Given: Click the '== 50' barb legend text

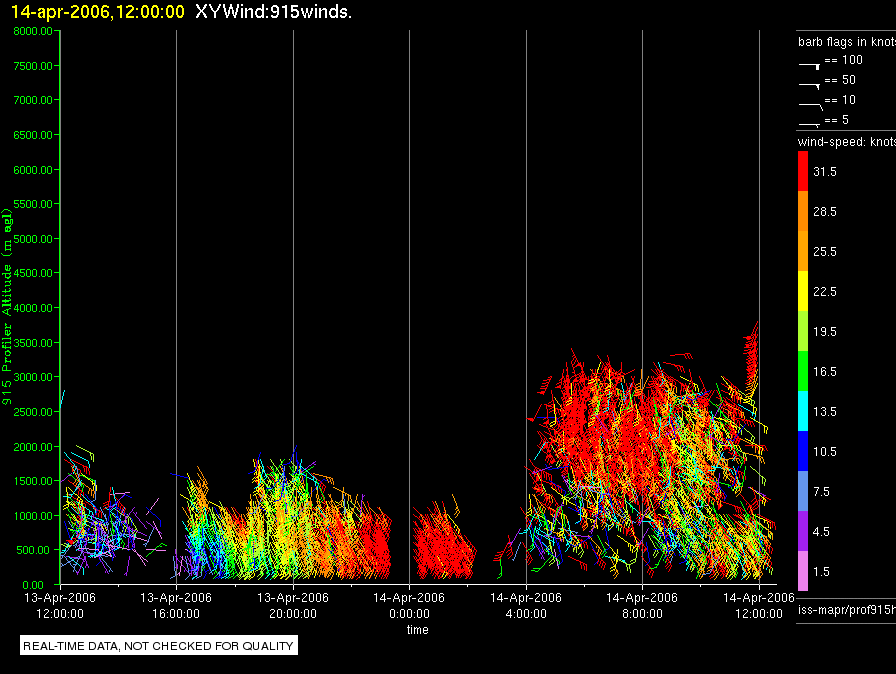Looking at the screenshot, I should click(841, 80).
